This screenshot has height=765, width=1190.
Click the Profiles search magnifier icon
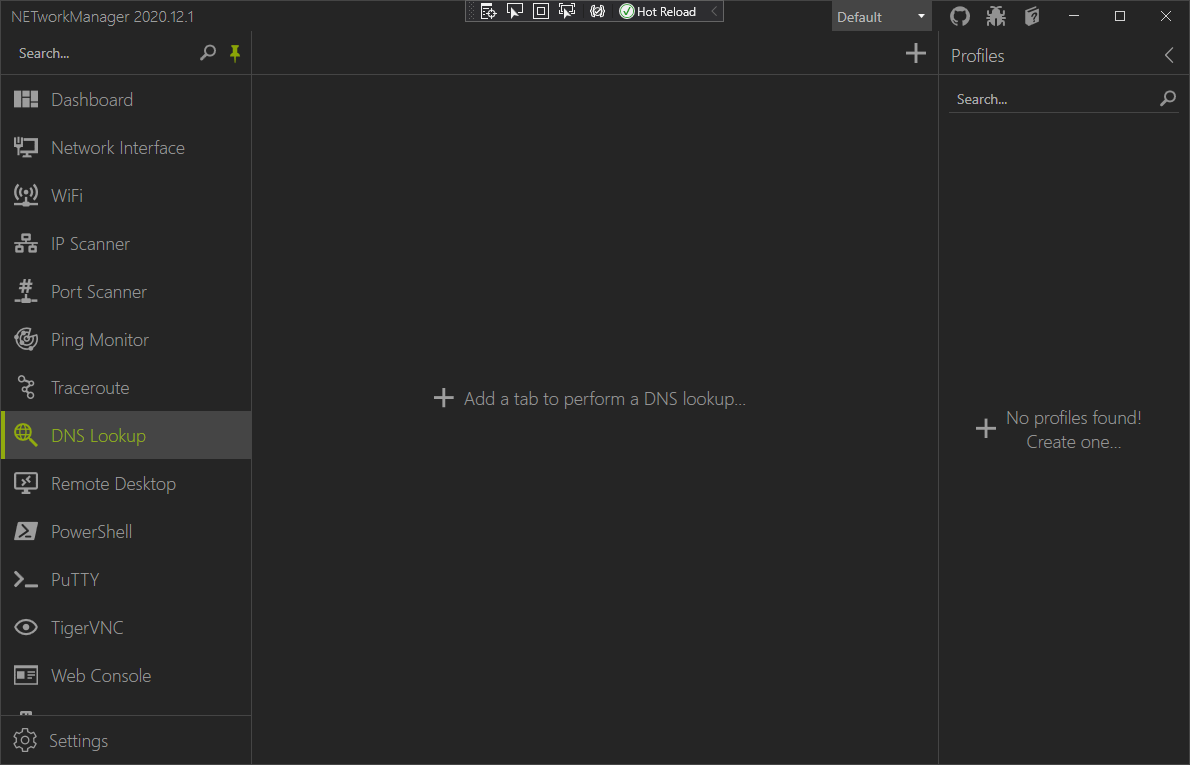pyautogui.click(x=1168, y=99)
